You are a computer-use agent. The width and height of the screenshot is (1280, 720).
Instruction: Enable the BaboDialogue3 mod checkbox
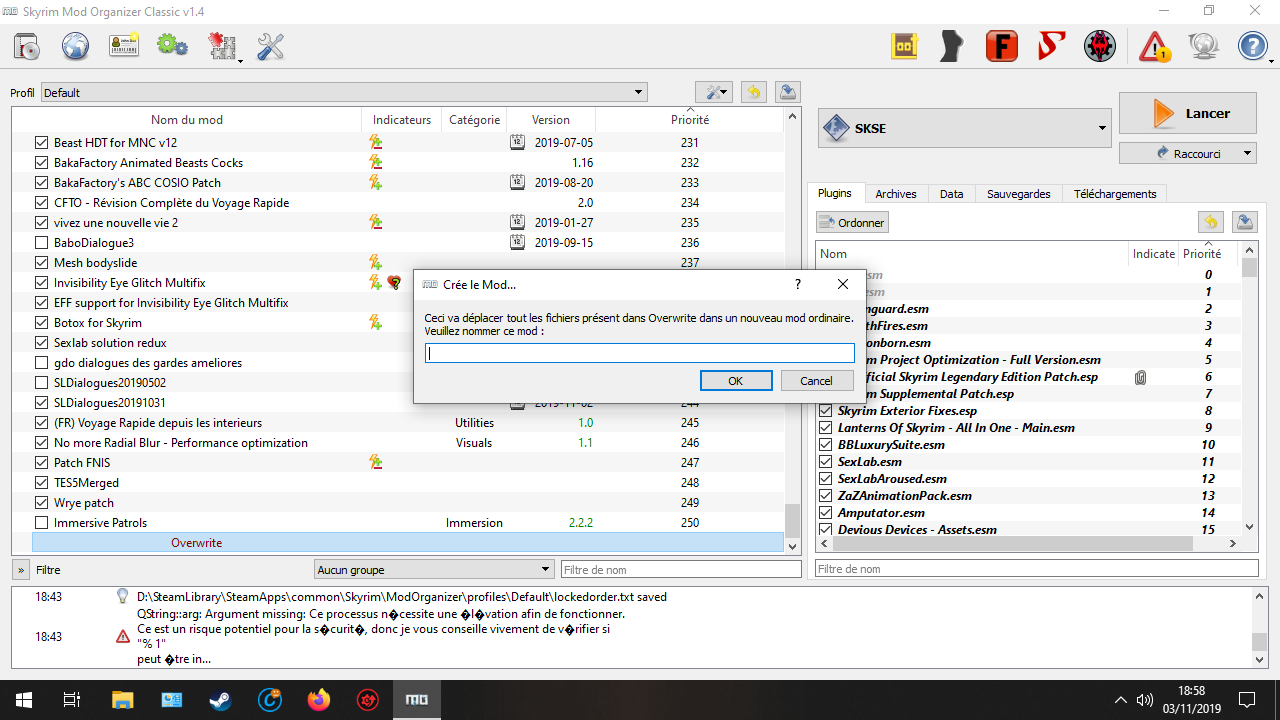(41, 243)
